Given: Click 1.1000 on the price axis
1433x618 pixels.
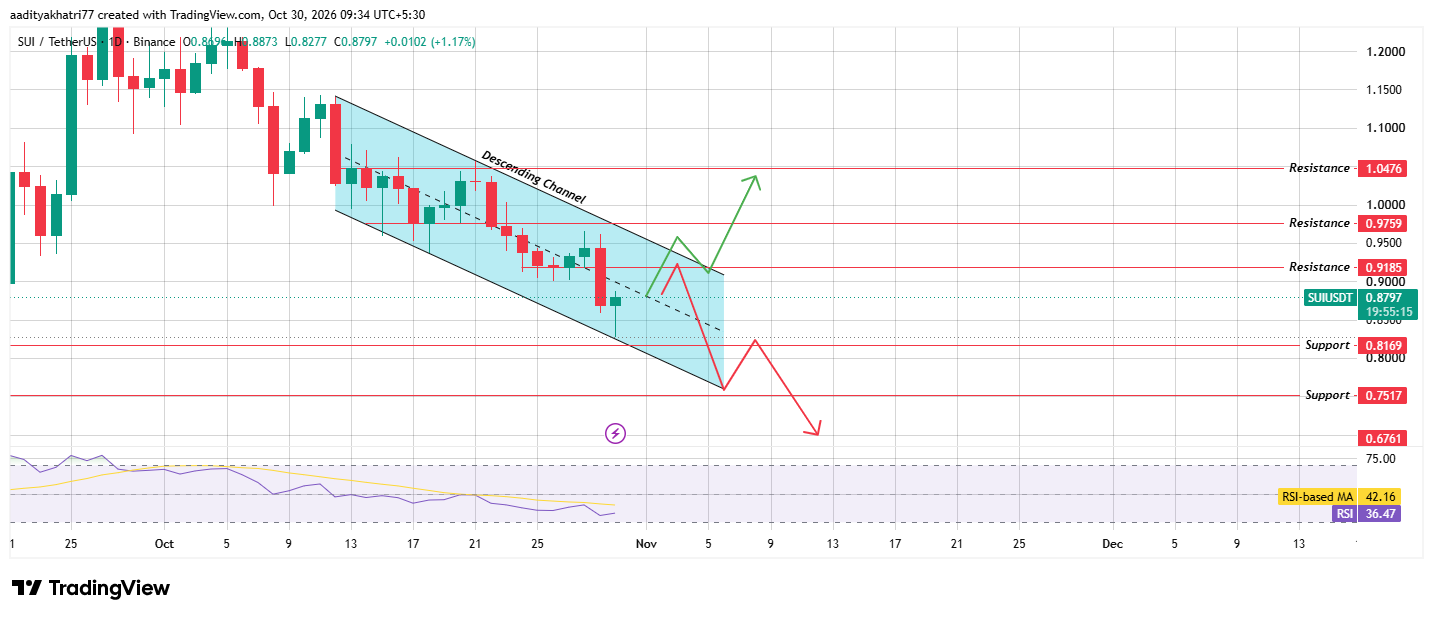Looking at the screenshot, I should tap(1385, 128).
